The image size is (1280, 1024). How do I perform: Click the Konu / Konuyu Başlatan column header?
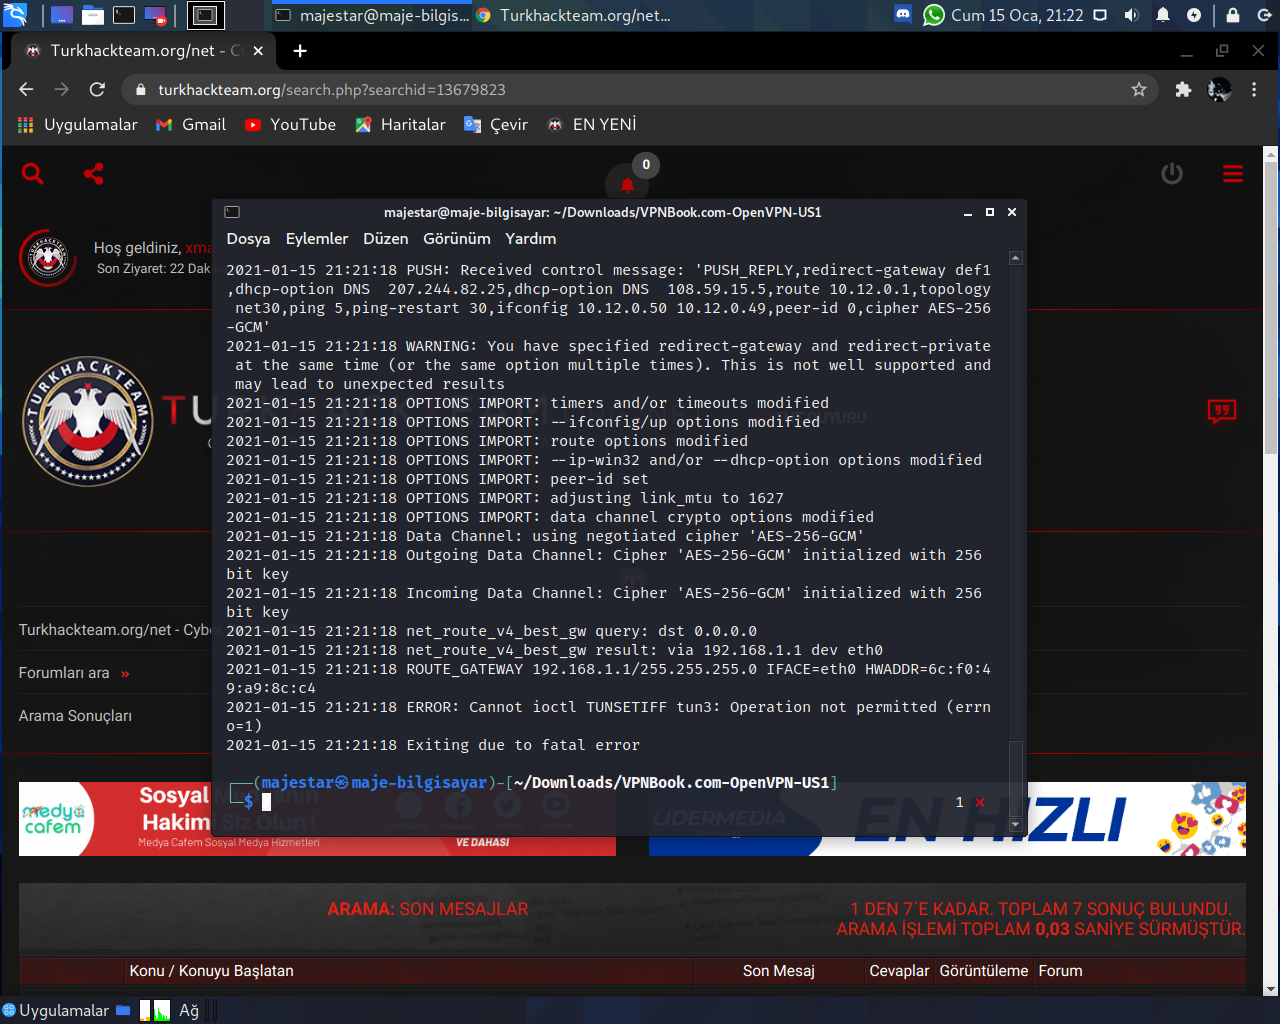(x=211, y=971)
